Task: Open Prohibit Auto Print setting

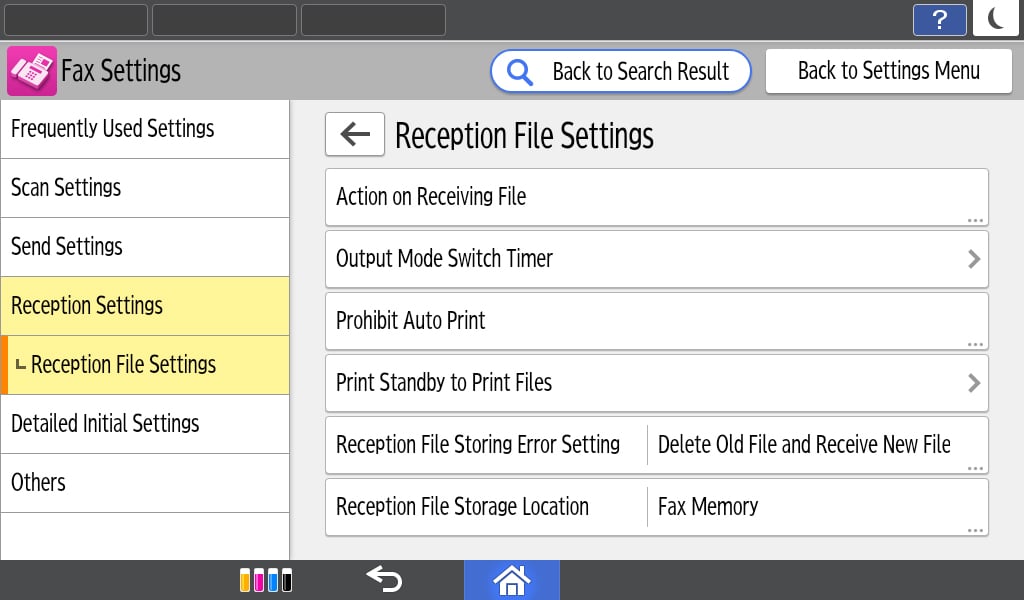Action: click(656, 321)
